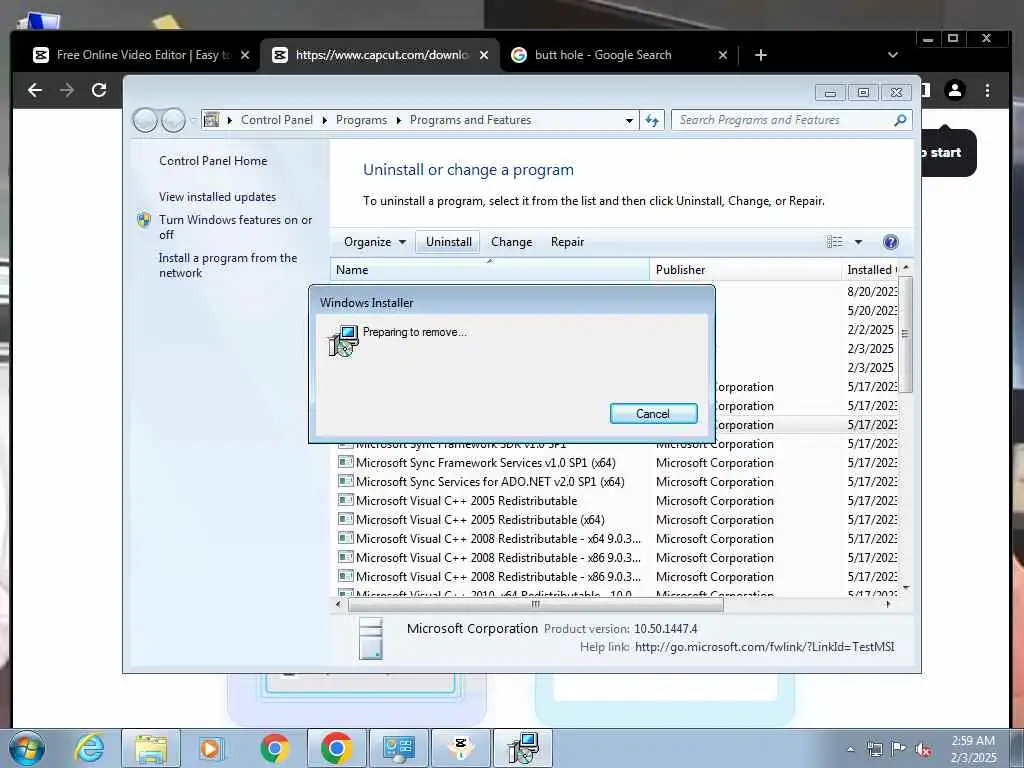Click the CapCut installer taskbar button
This screenshot has width=1024, height=768.
[461, 748]
